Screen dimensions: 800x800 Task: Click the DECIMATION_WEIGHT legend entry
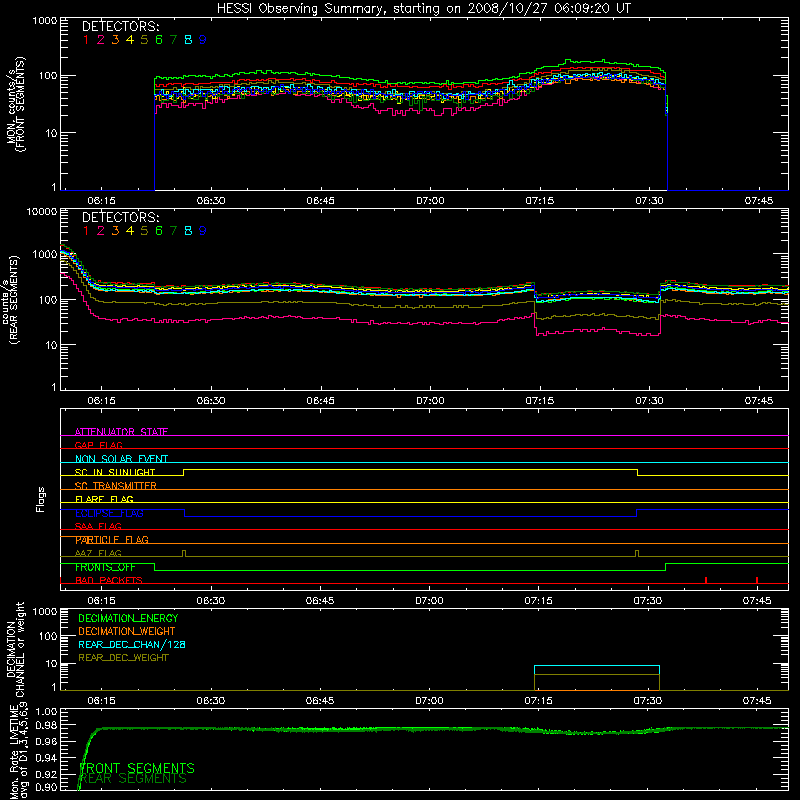(127, 631)
